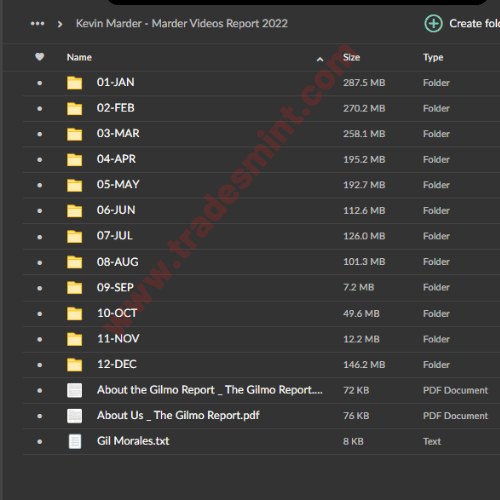Click the 287.5 MB size value

364,83
